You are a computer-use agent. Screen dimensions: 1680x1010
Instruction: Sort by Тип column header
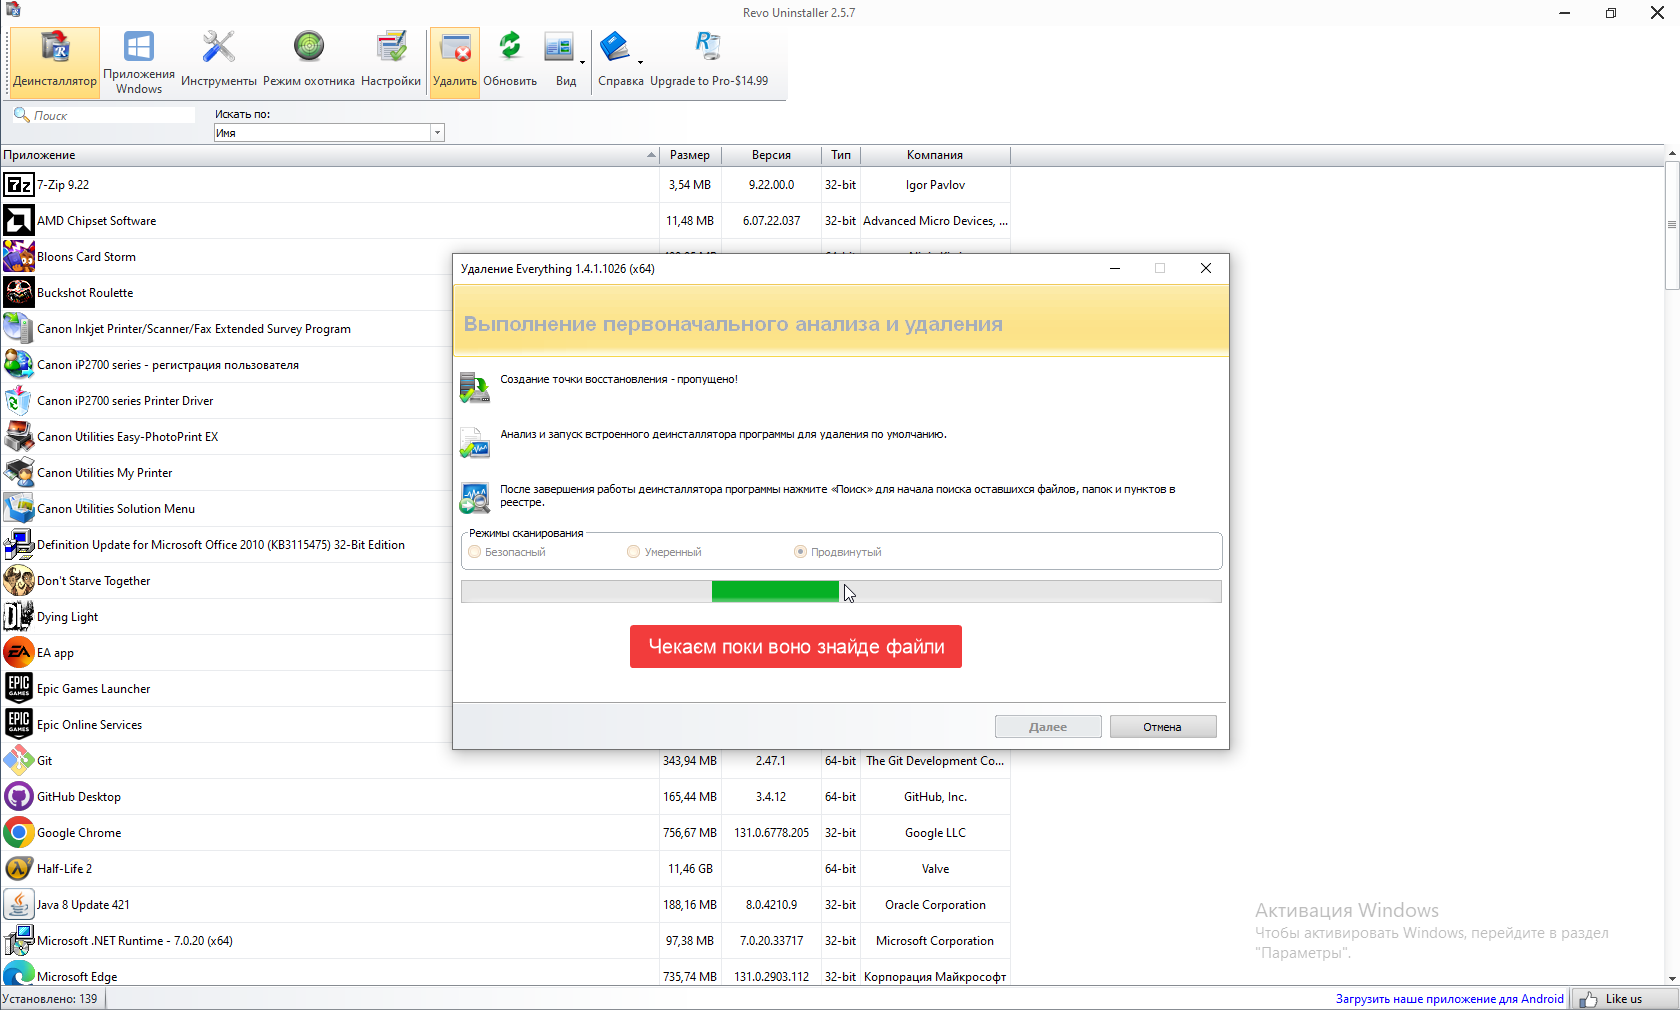pyautogui.click(x=841, y=155)
